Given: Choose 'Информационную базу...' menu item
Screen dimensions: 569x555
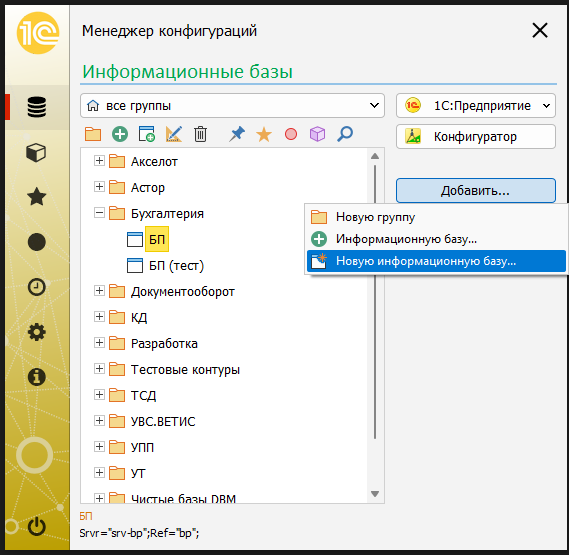Looking at the screenshot, I should [436, 239].
